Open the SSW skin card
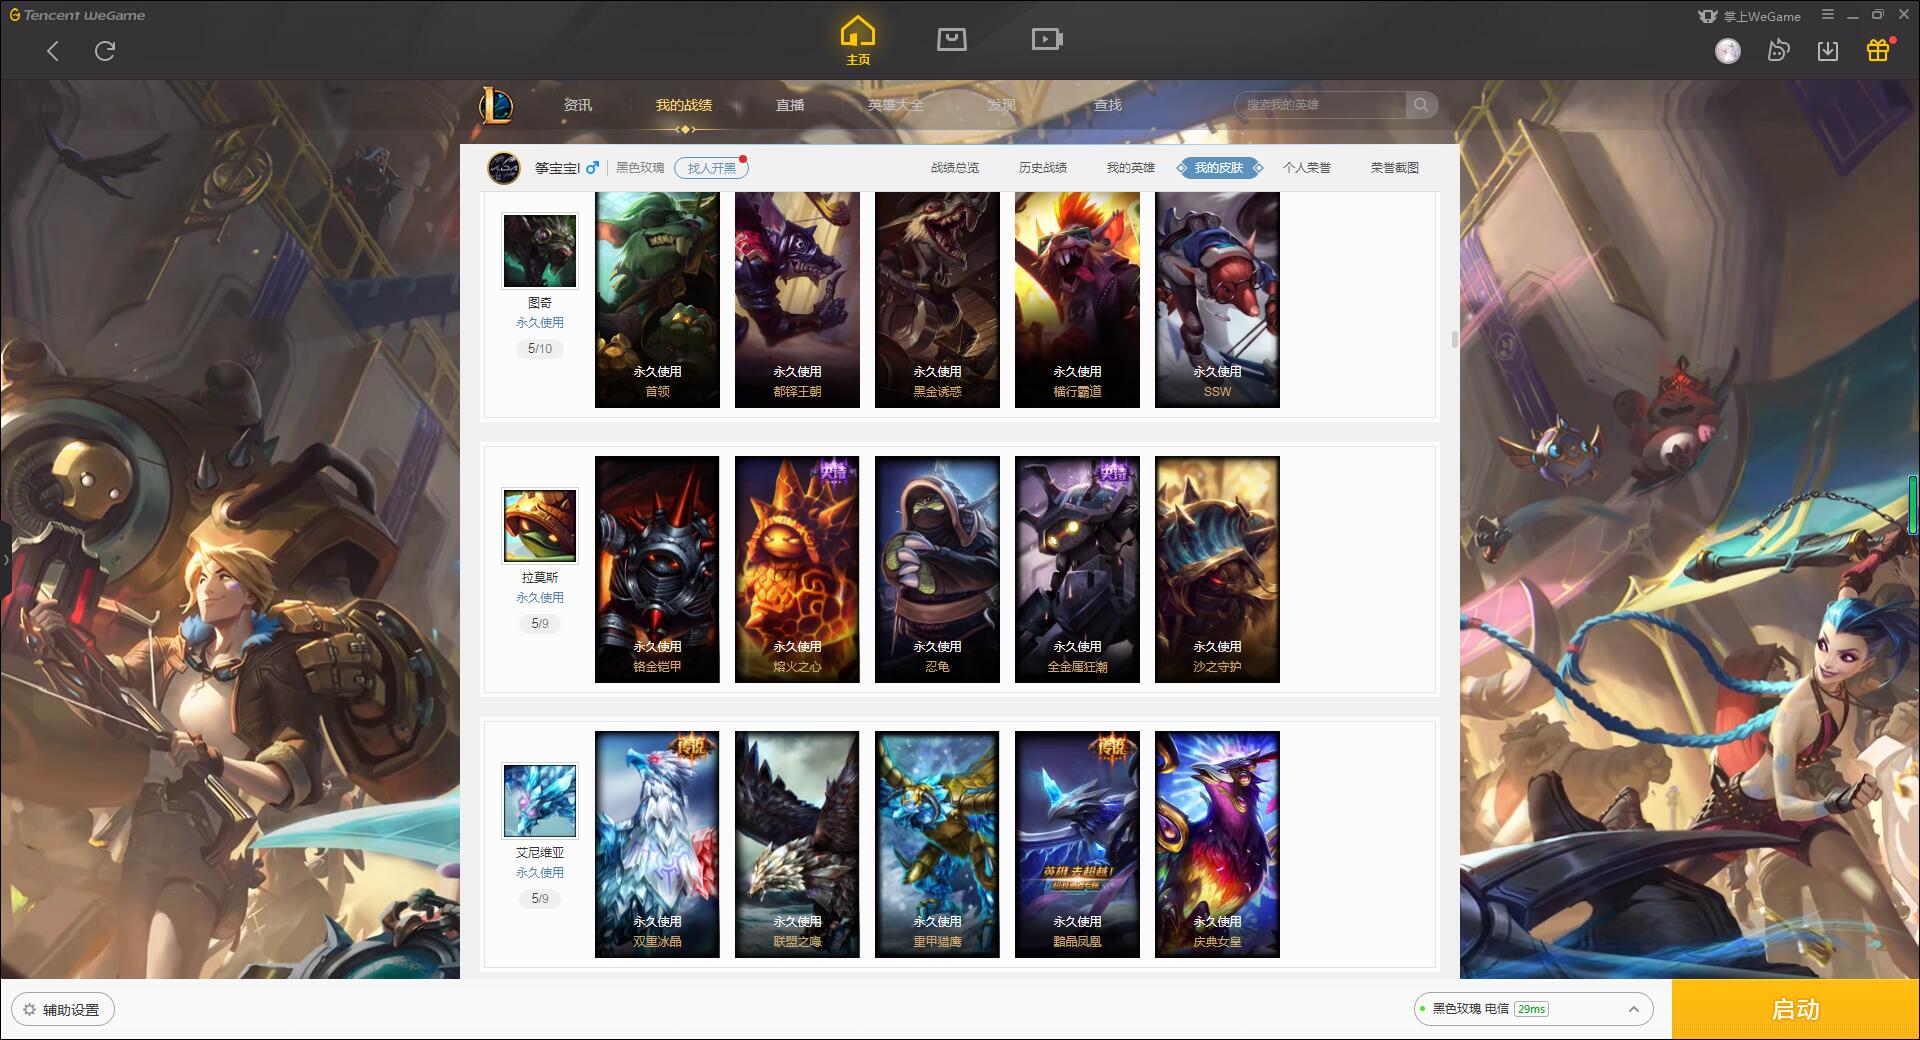This screenshot has width=1920, height=1040. (1217, 300)
